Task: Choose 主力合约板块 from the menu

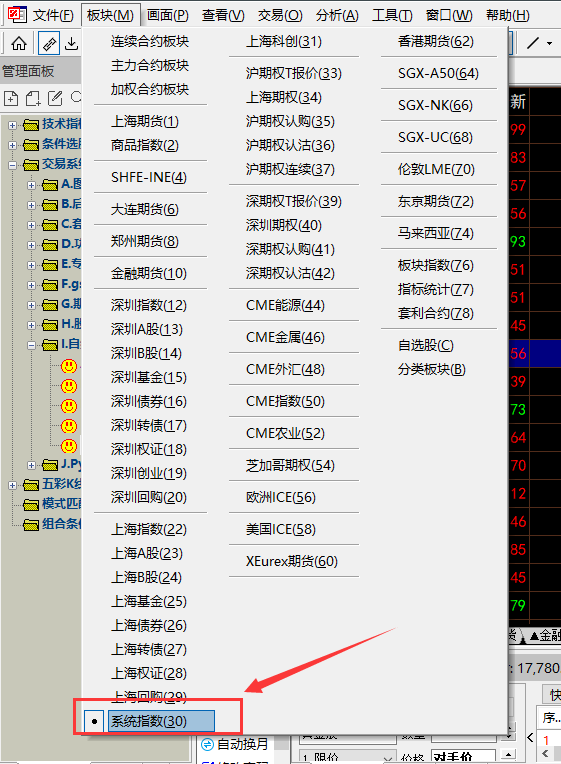Action: click(150, 65)
